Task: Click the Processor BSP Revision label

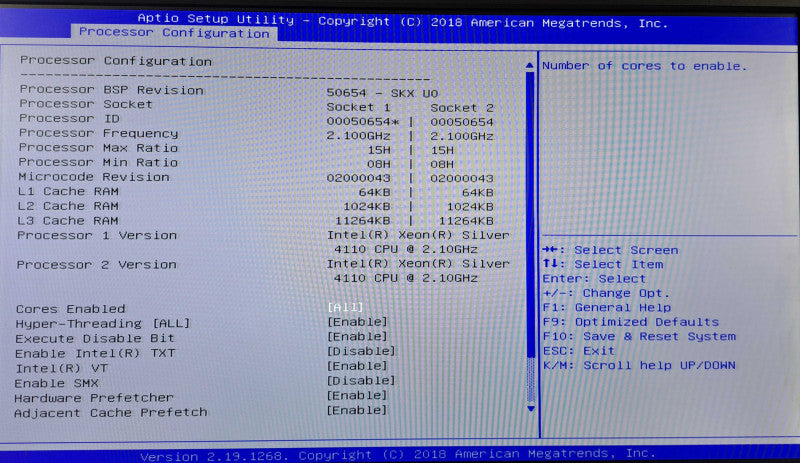Action: pos(112,90)
